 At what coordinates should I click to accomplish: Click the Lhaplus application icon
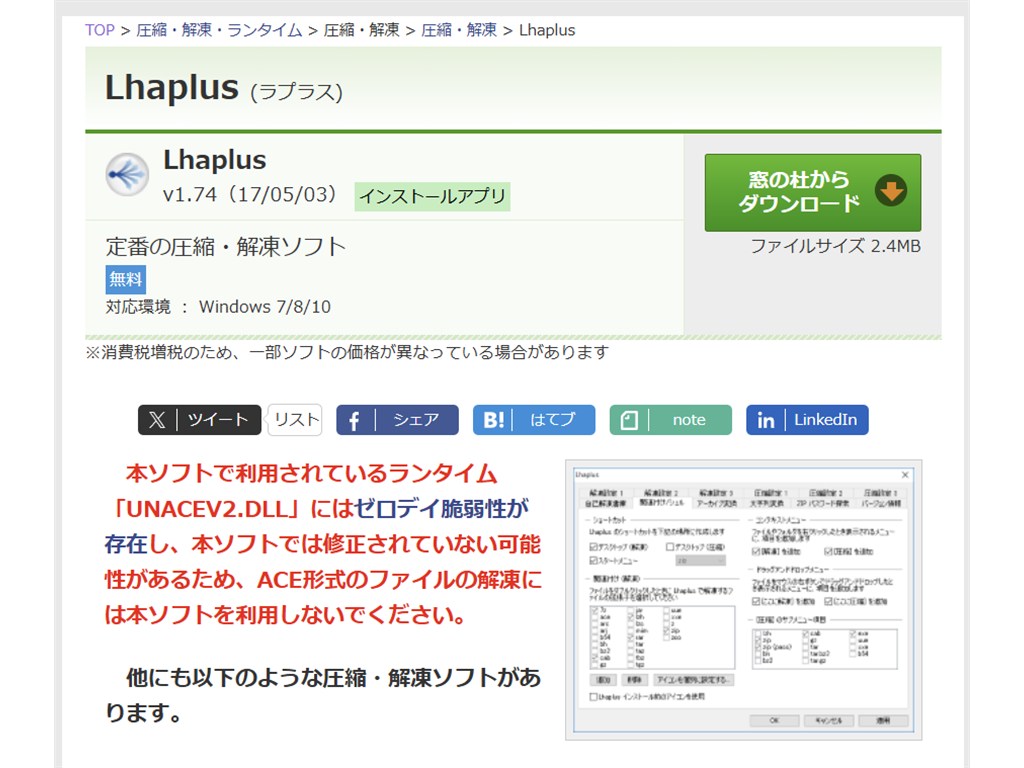(125, 173)
